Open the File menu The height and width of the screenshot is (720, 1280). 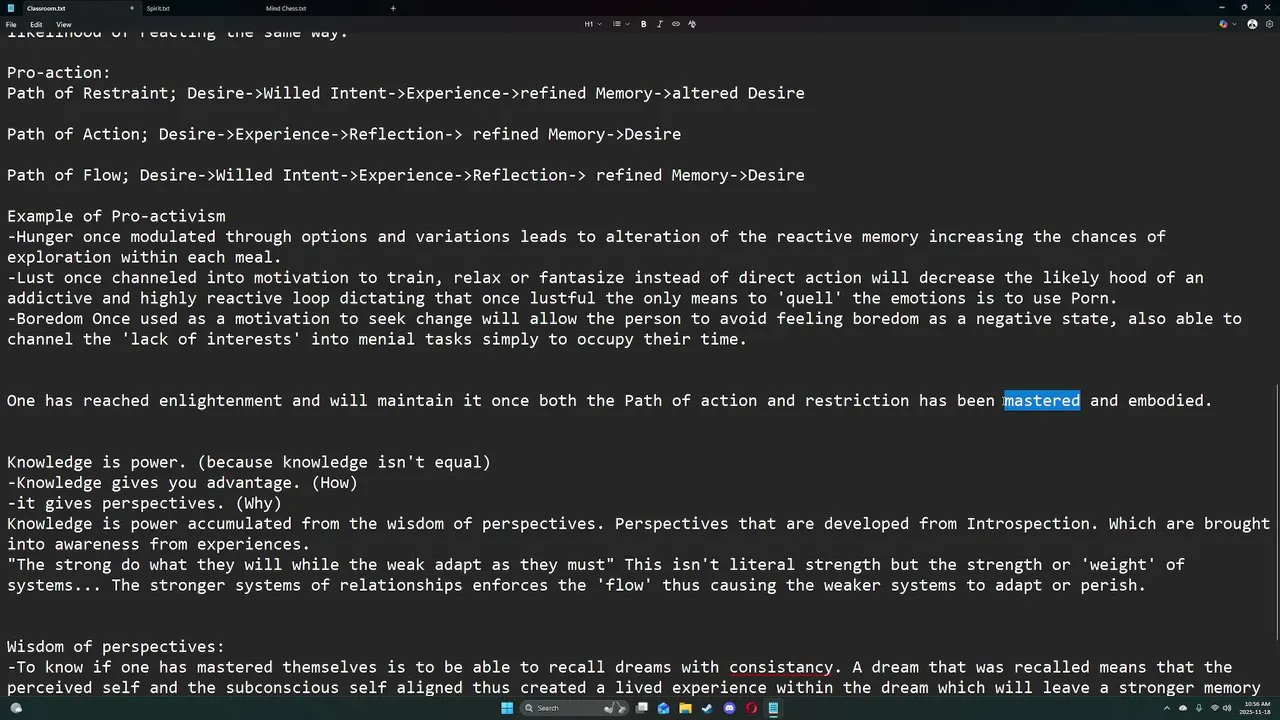click(x=11, y=24)
